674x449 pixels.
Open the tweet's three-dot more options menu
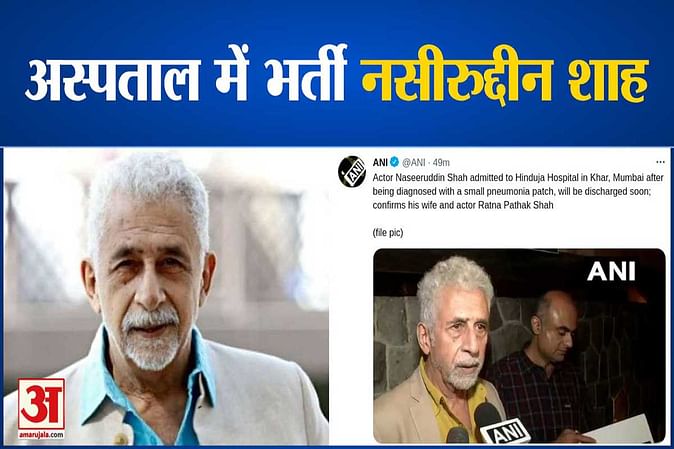click(x=660, y=162)
